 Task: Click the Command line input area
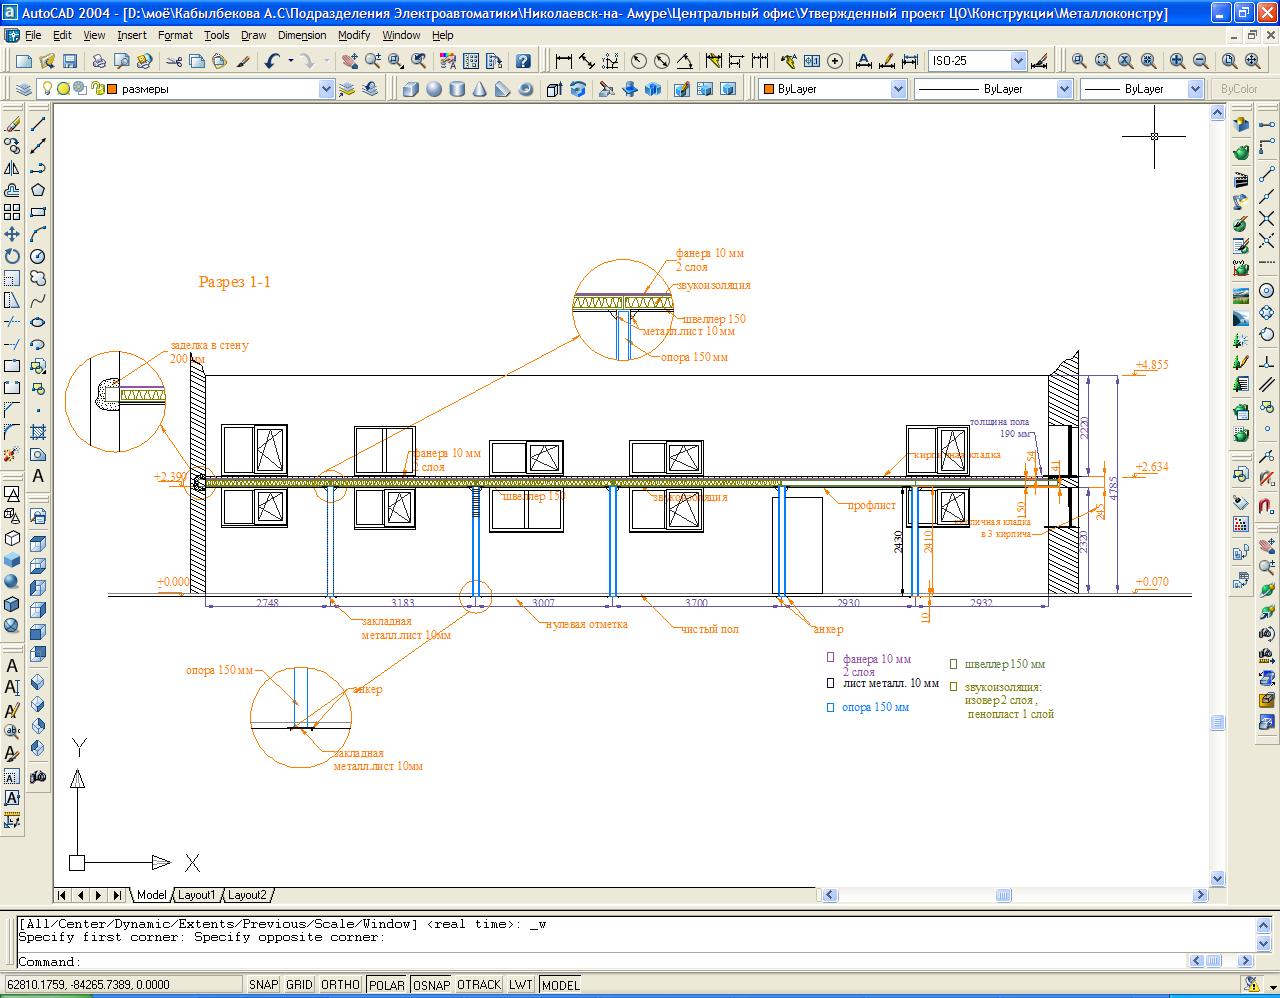click(600, 962)
